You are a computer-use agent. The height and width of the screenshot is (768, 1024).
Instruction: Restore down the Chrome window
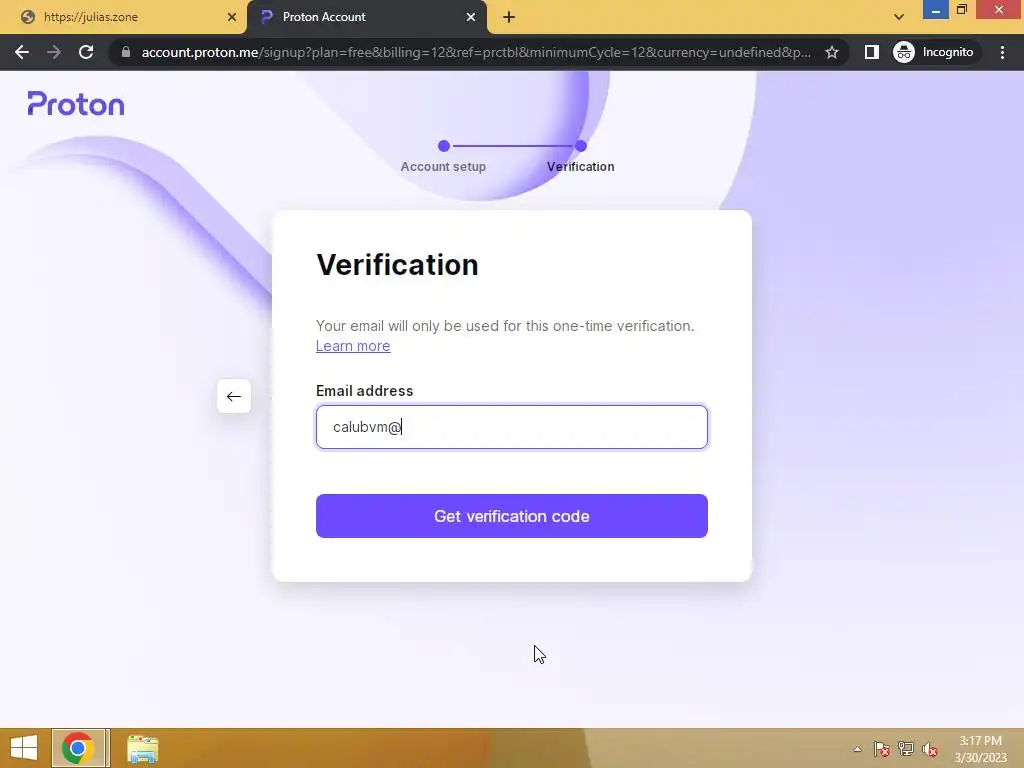click(x=962, y=9)
